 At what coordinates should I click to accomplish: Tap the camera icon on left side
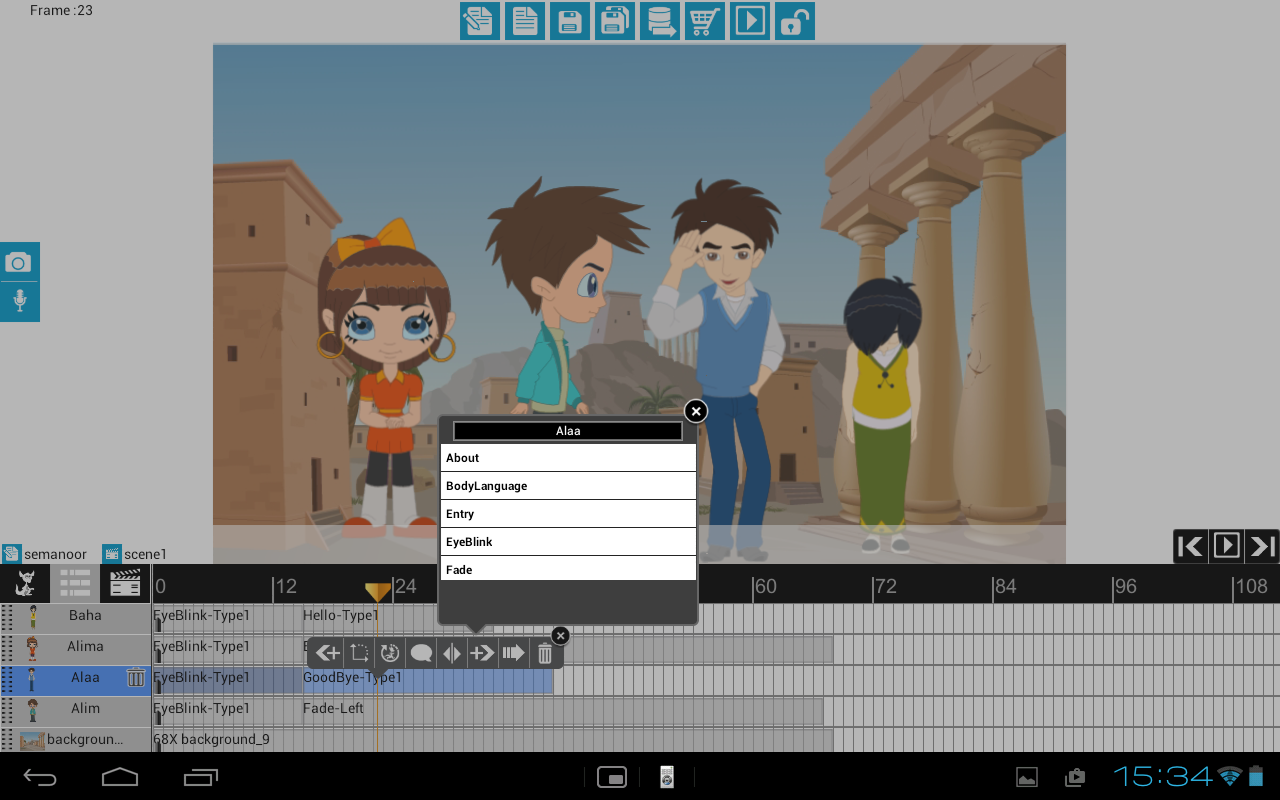coord(19,262)
